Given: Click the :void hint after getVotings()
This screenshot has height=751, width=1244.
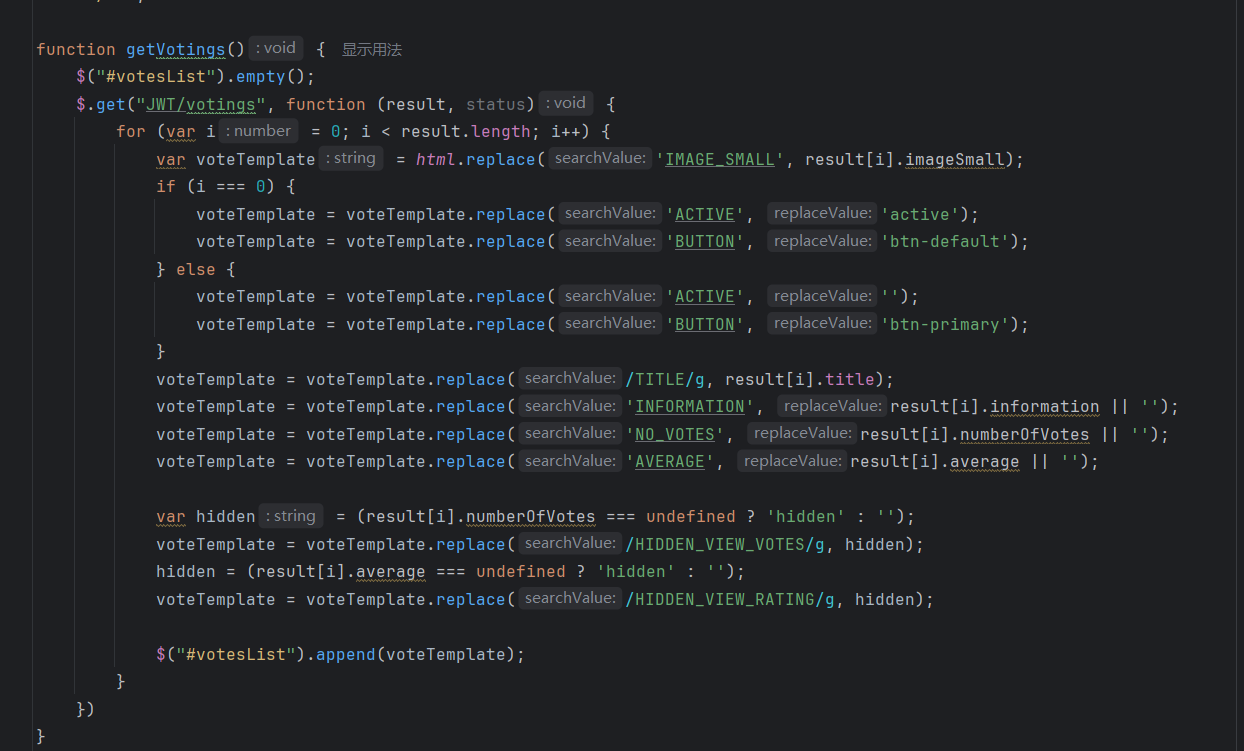Looking at the screenshot, I should pos(276,48).
